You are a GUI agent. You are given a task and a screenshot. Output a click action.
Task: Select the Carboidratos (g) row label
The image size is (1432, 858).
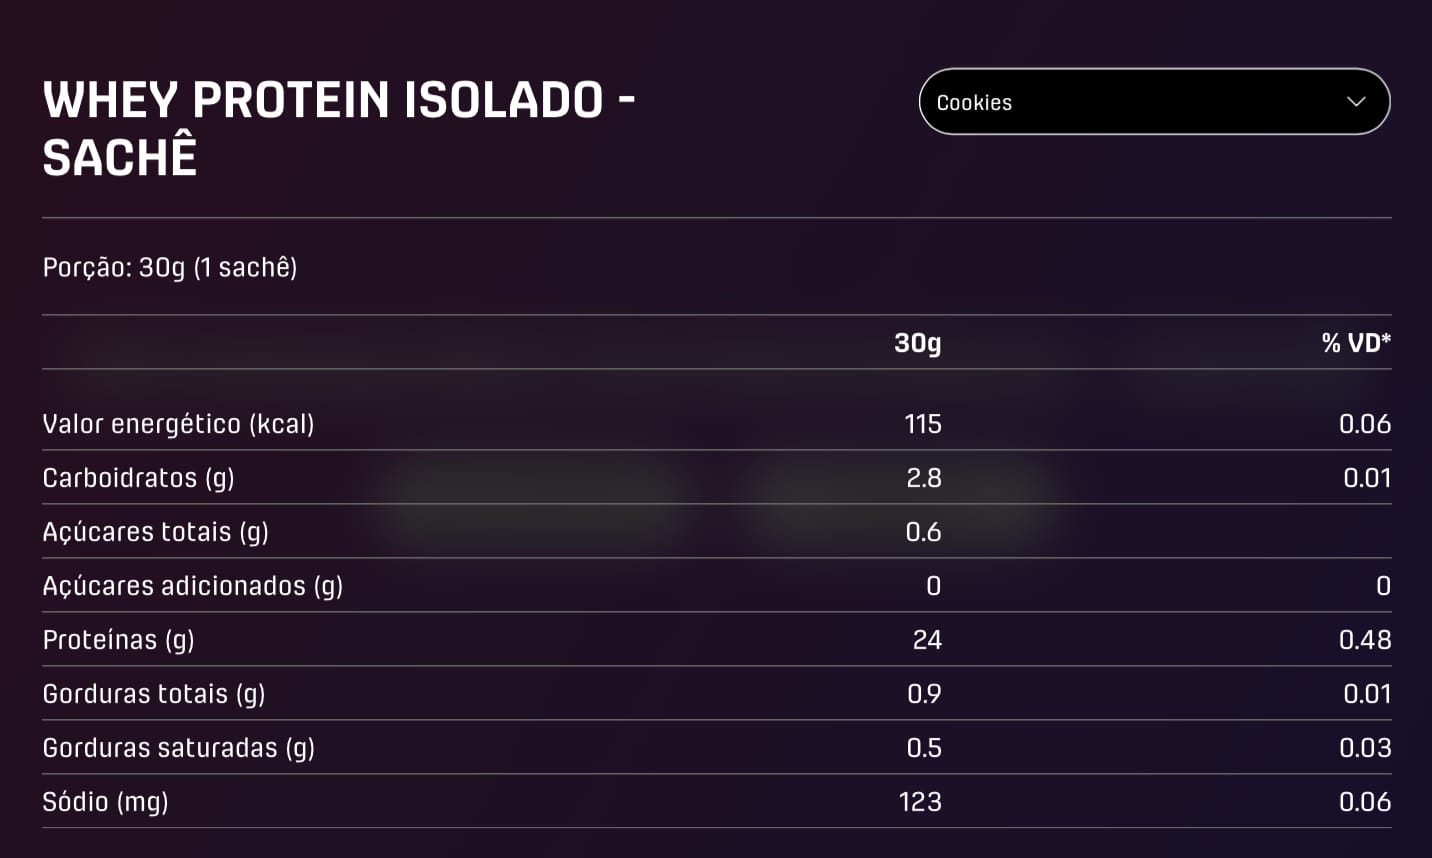tap(138, 478)
